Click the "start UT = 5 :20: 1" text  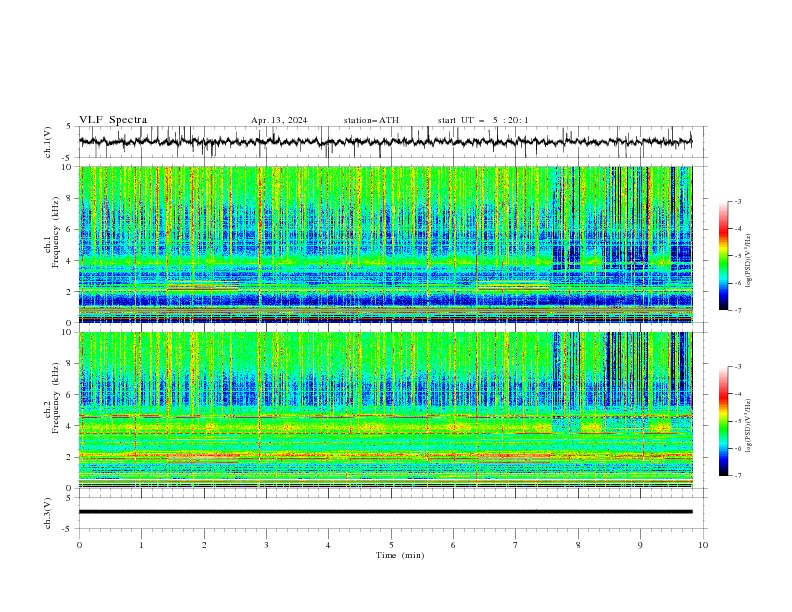(x=483, y=120)
